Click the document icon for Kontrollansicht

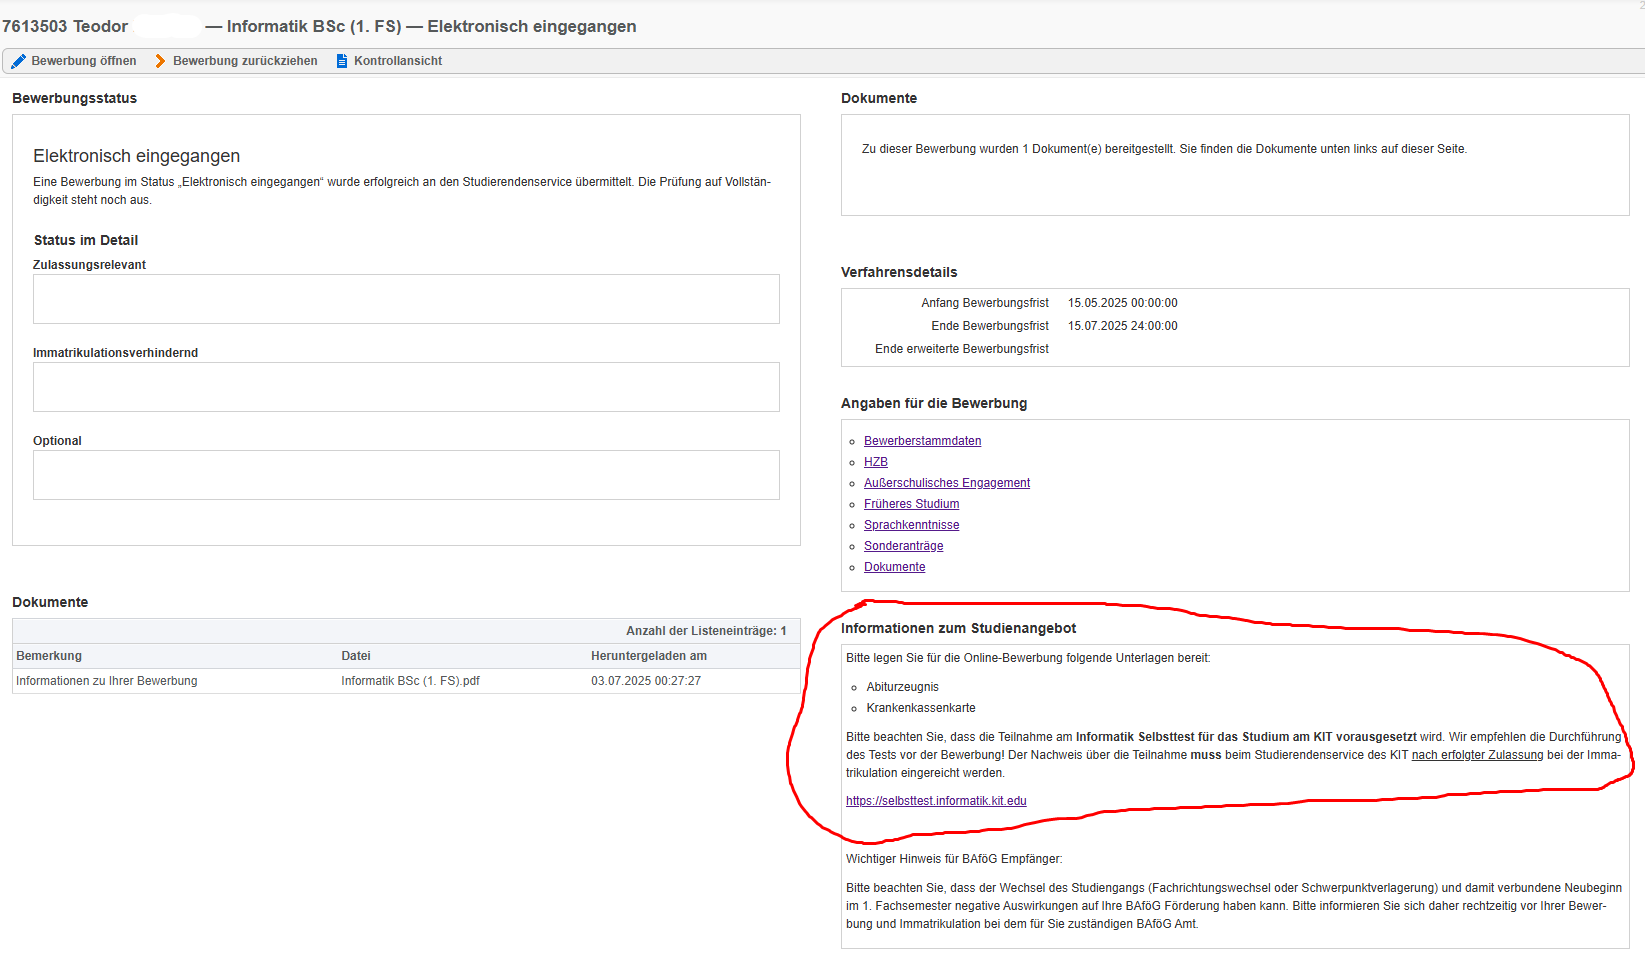coord(342,61)
